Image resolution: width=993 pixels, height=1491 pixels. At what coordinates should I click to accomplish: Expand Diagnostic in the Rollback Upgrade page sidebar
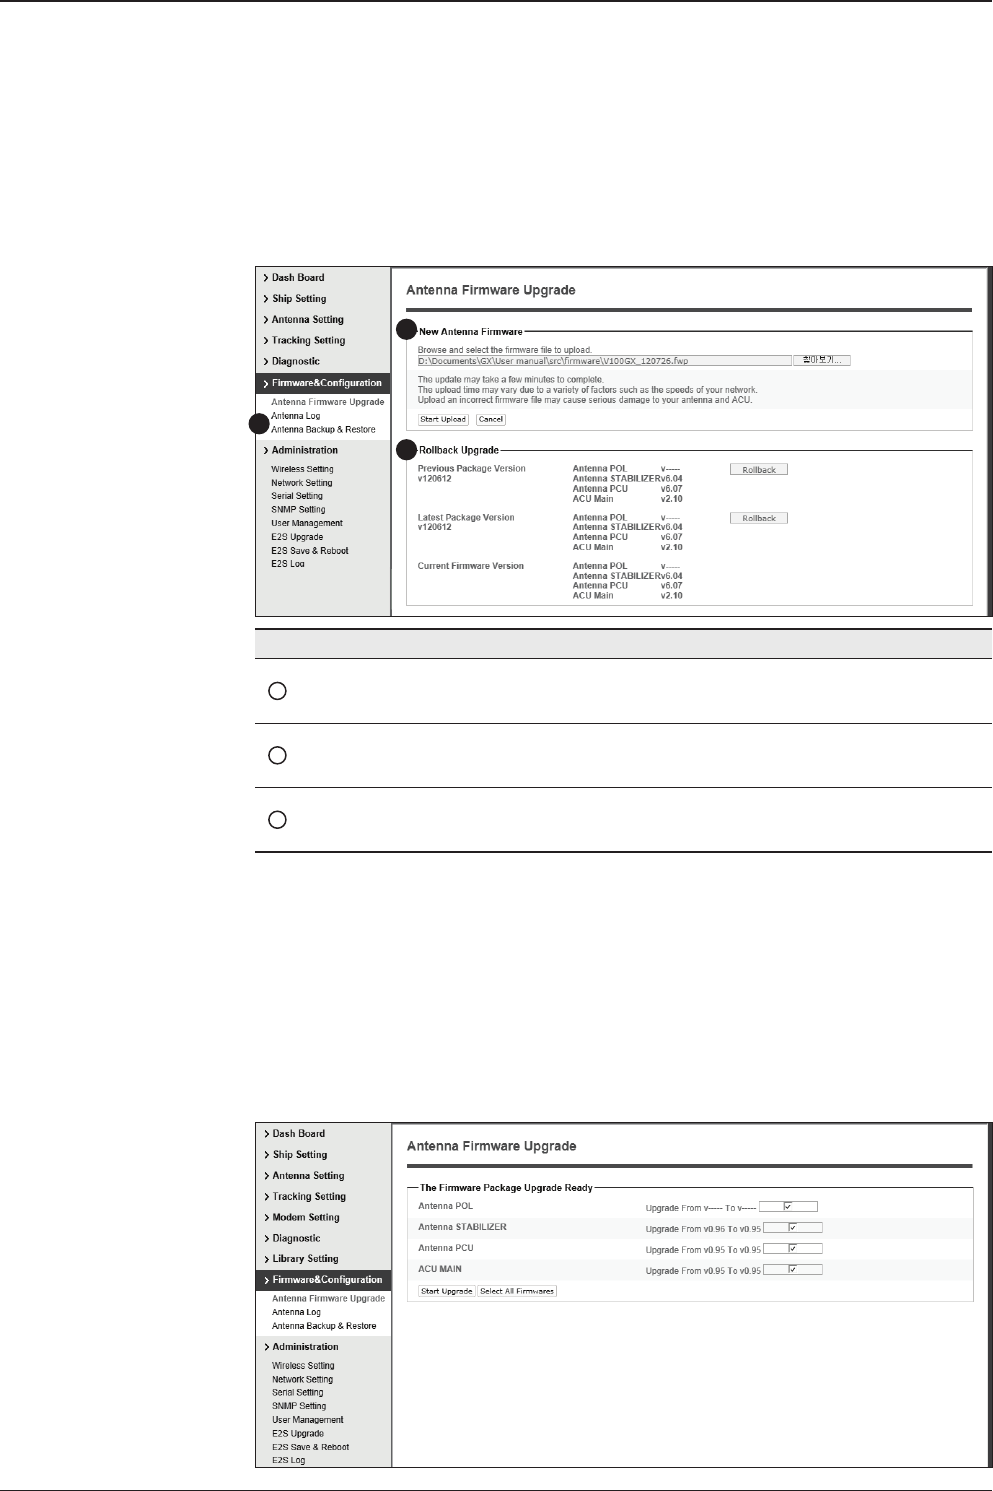pos(296,362)
